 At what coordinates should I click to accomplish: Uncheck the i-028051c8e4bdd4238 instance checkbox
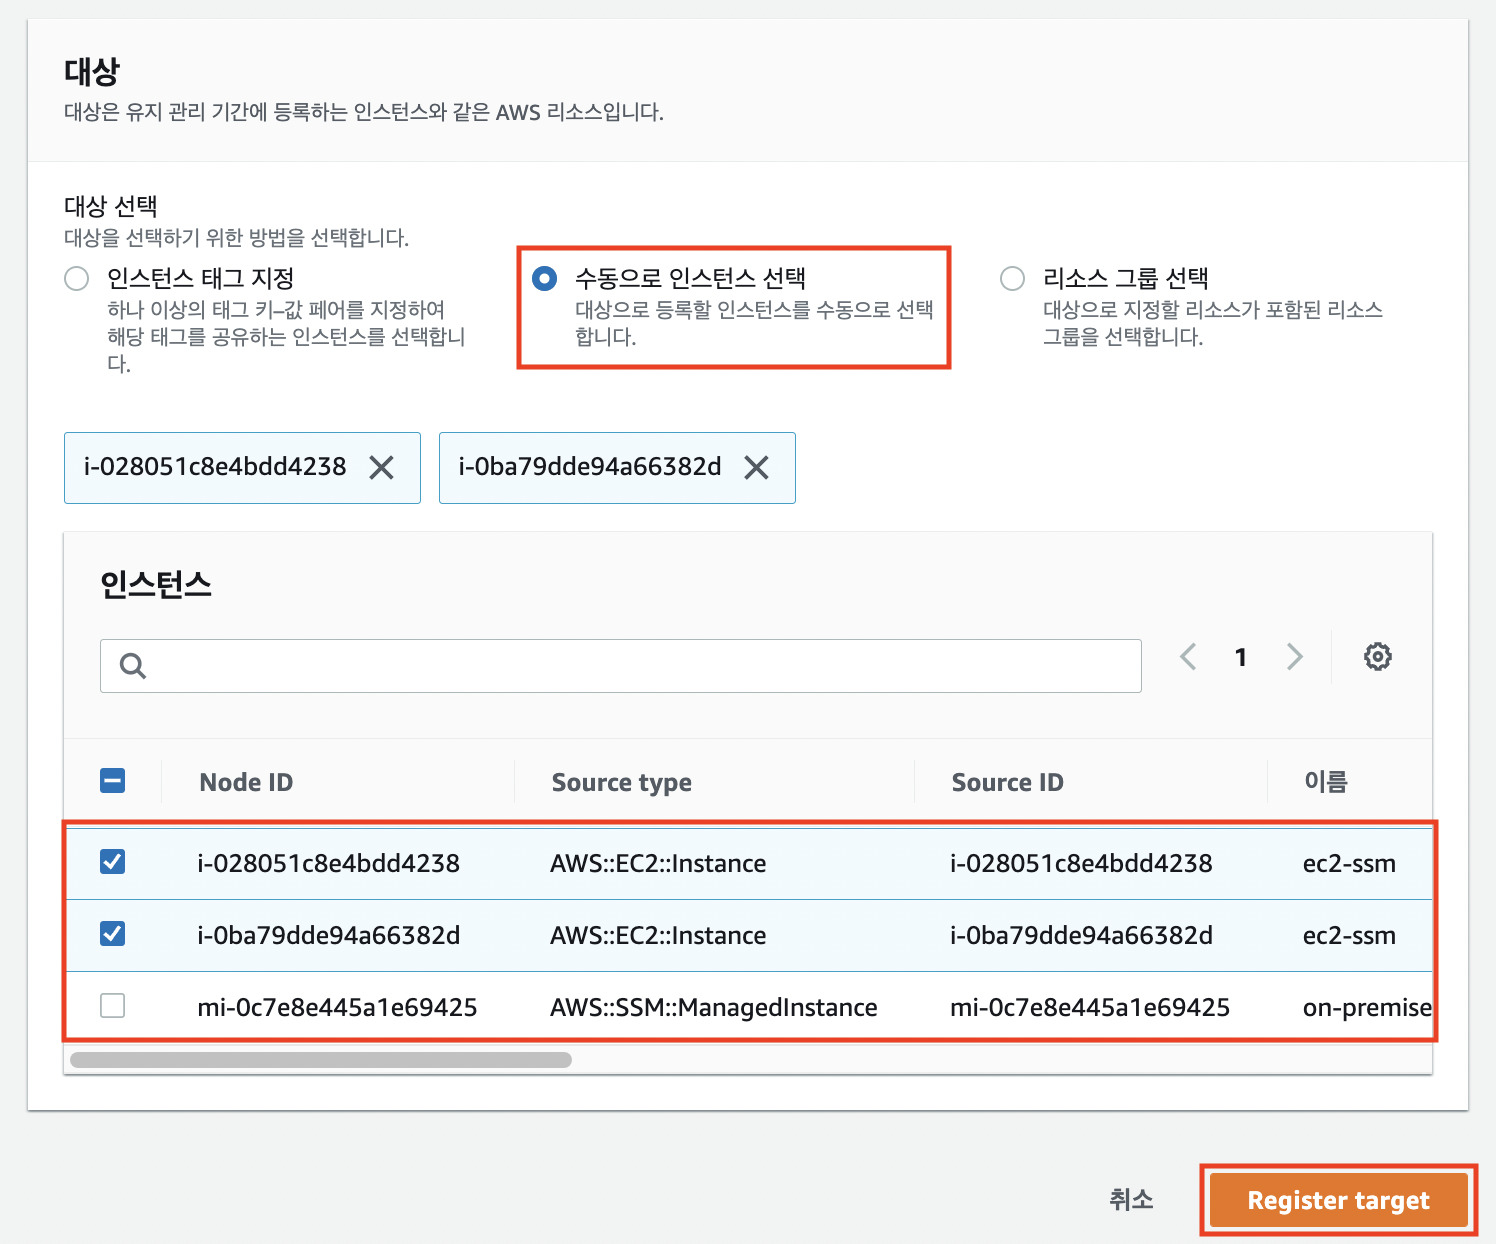[x=112, y=862]
